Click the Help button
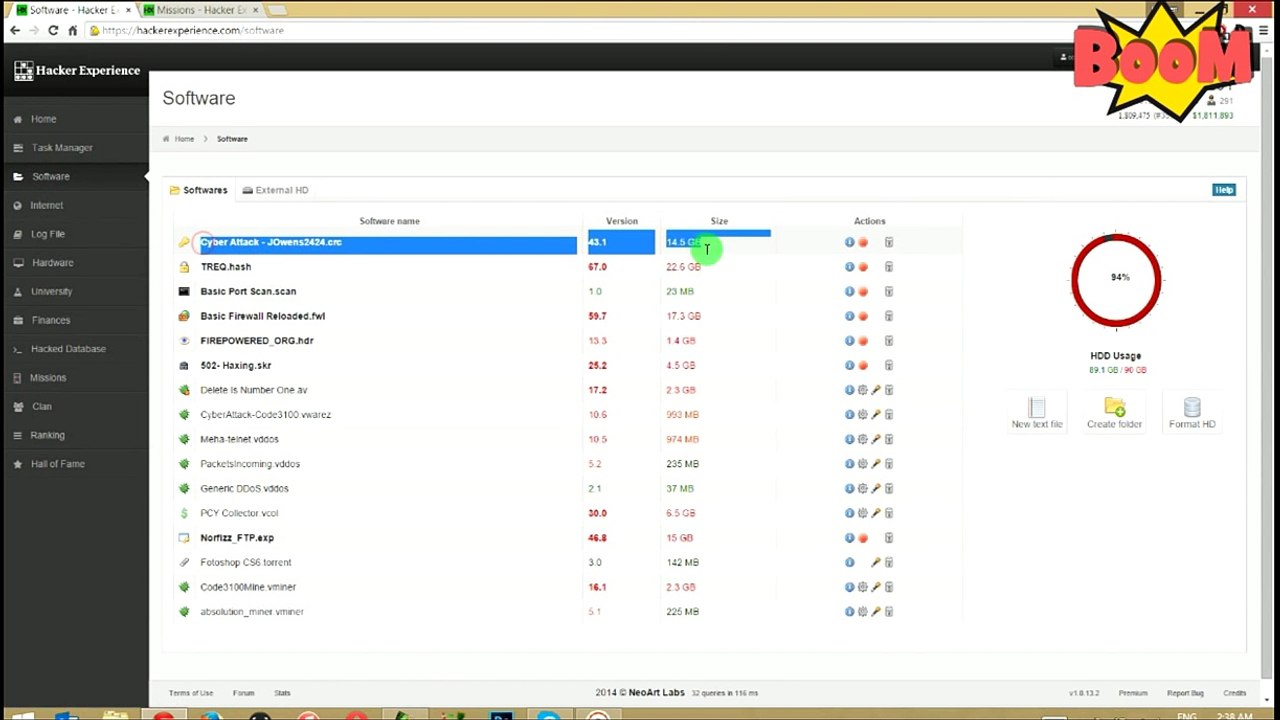This screenshot has width=1280, height=720. tap(1224, 190)
